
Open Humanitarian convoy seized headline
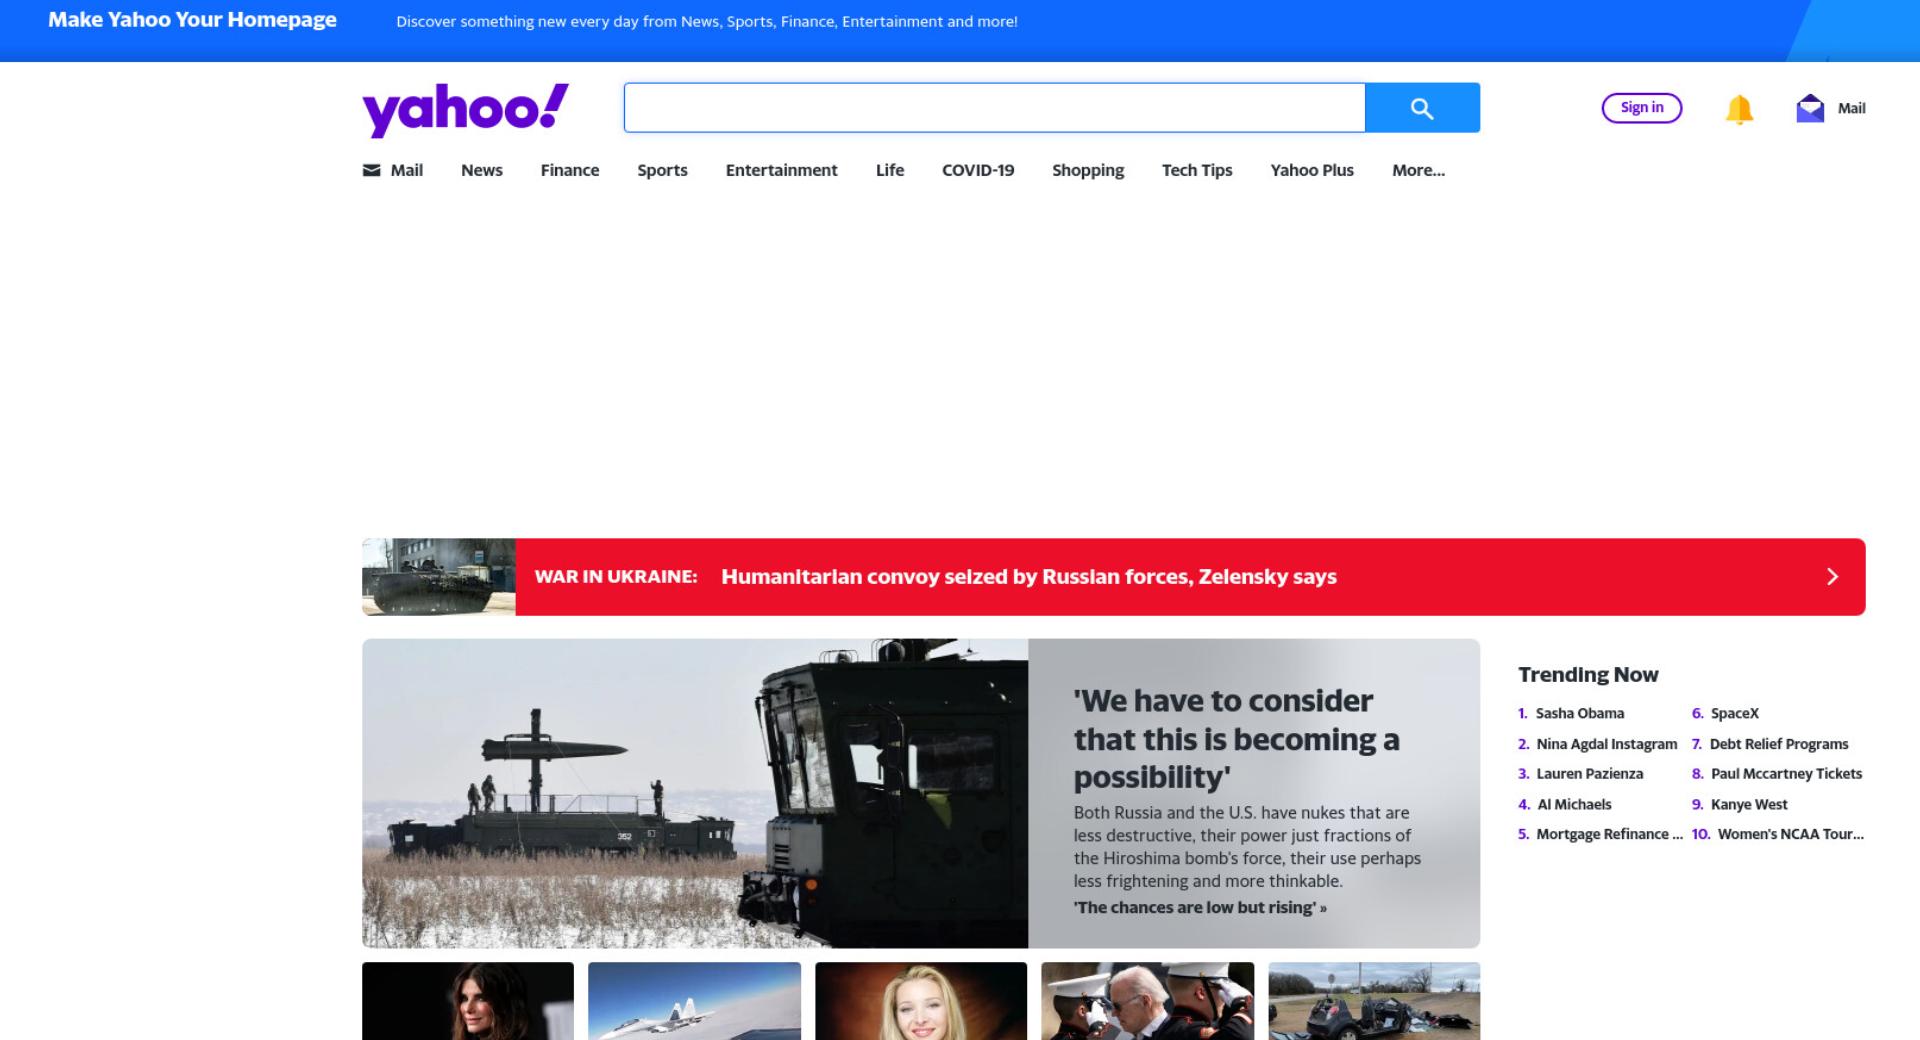pos(1029,577)
